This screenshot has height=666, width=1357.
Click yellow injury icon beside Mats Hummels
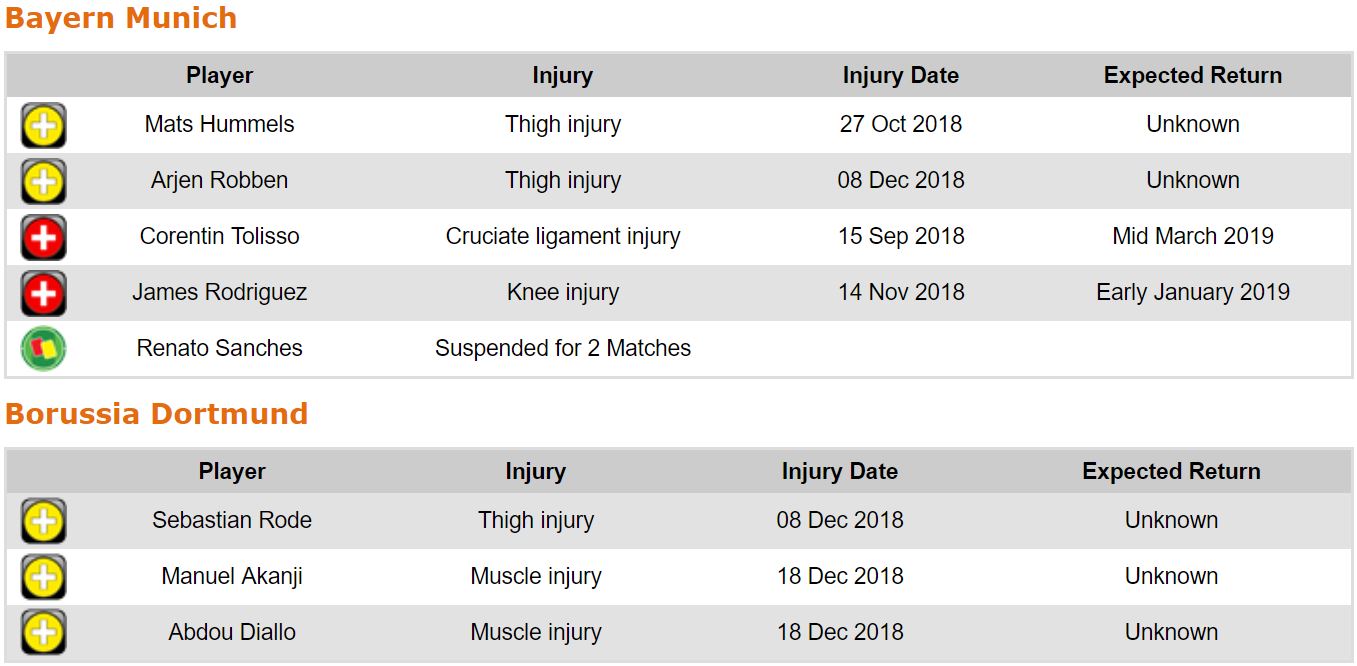tap(43, 126)
